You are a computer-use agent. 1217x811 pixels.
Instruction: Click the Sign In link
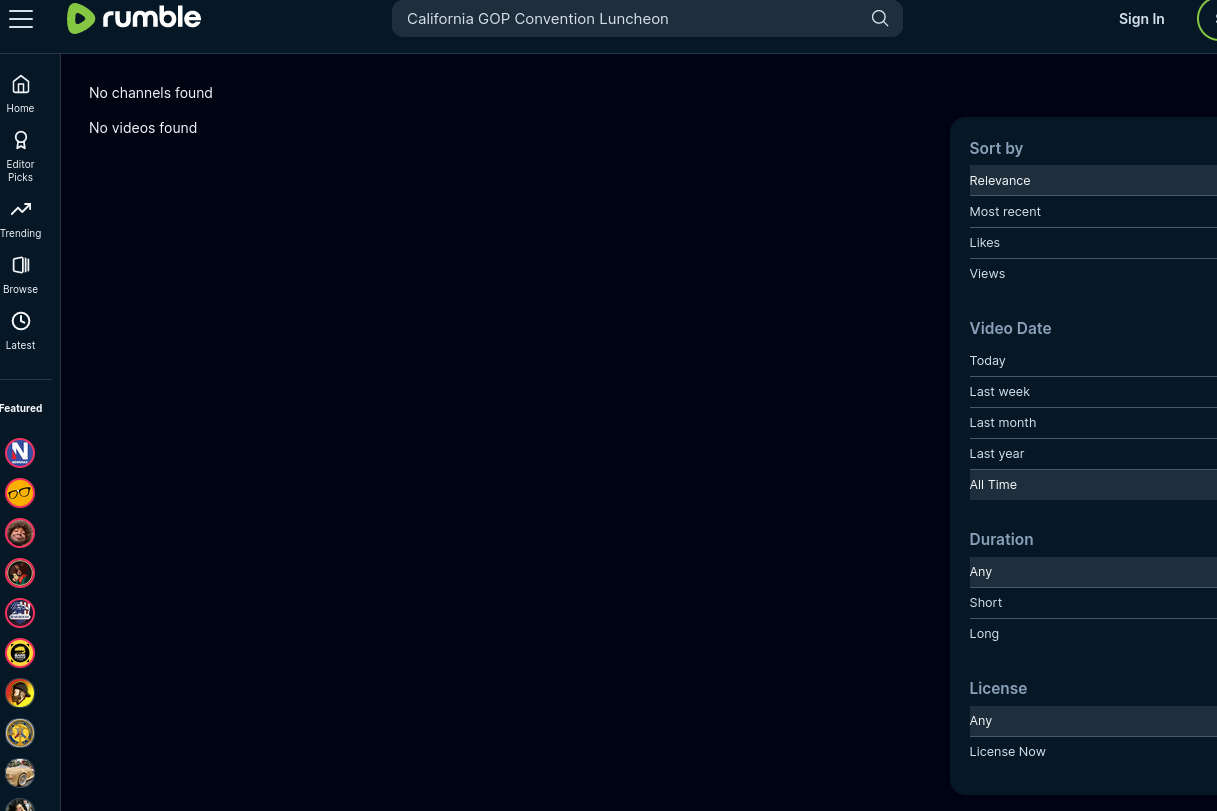point(1141,19)
